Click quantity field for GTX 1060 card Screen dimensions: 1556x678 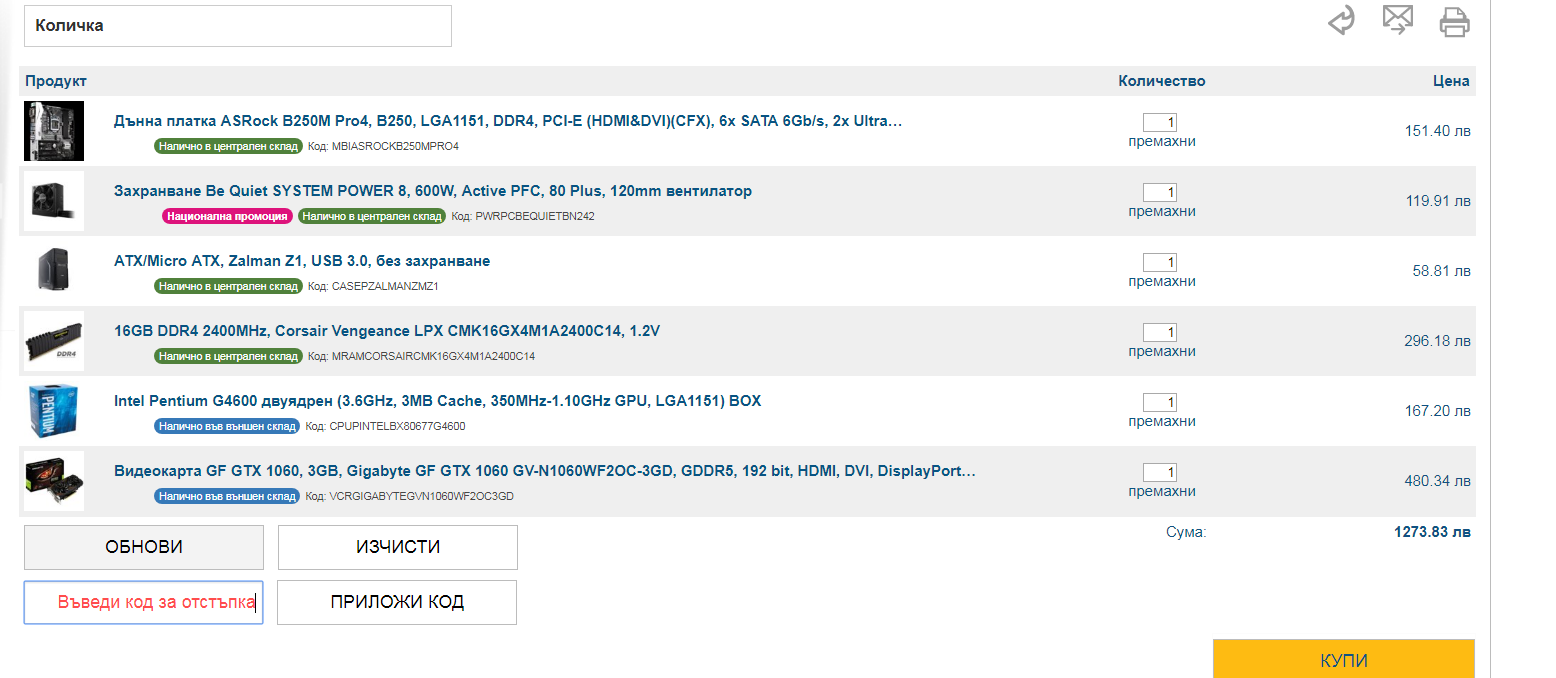point(1160,472)
